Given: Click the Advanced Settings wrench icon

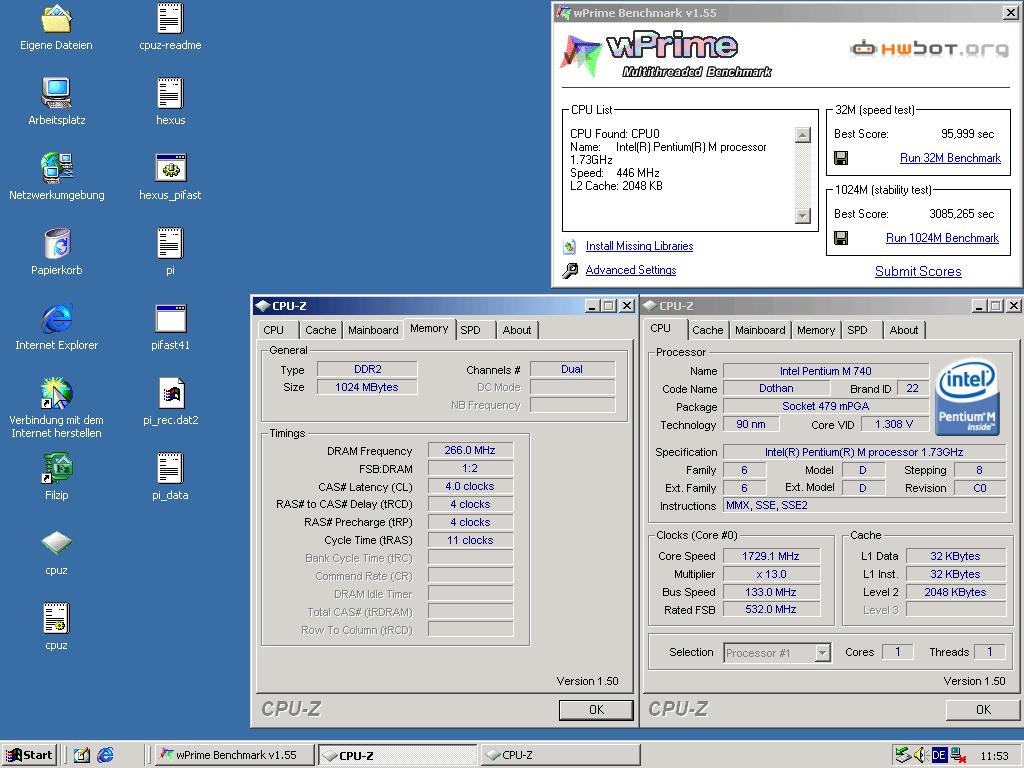Looking at the screenshot, I should [569, 270].
